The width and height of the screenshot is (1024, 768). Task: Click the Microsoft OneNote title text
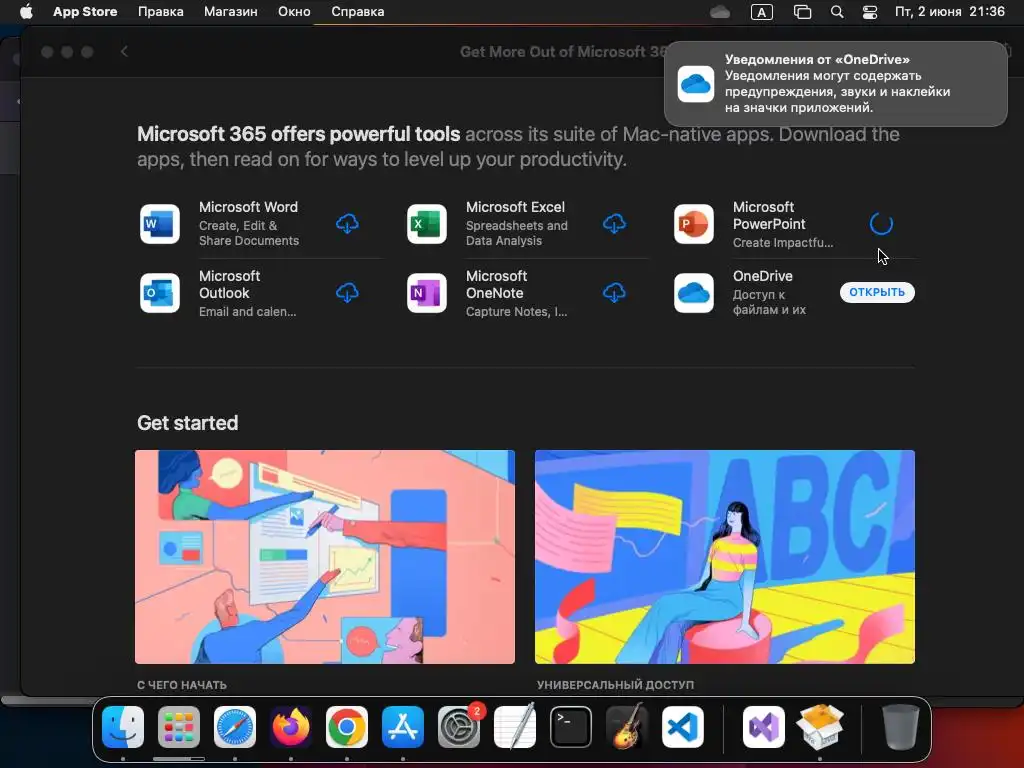496,285
